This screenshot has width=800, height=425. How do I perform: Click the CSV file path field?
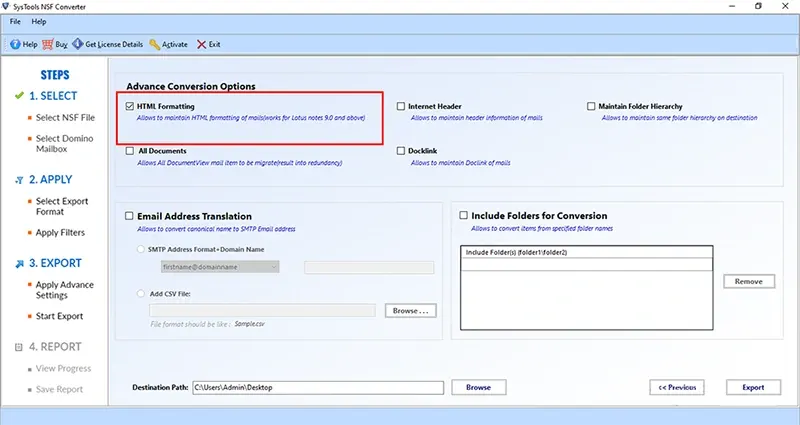point(262,311)
